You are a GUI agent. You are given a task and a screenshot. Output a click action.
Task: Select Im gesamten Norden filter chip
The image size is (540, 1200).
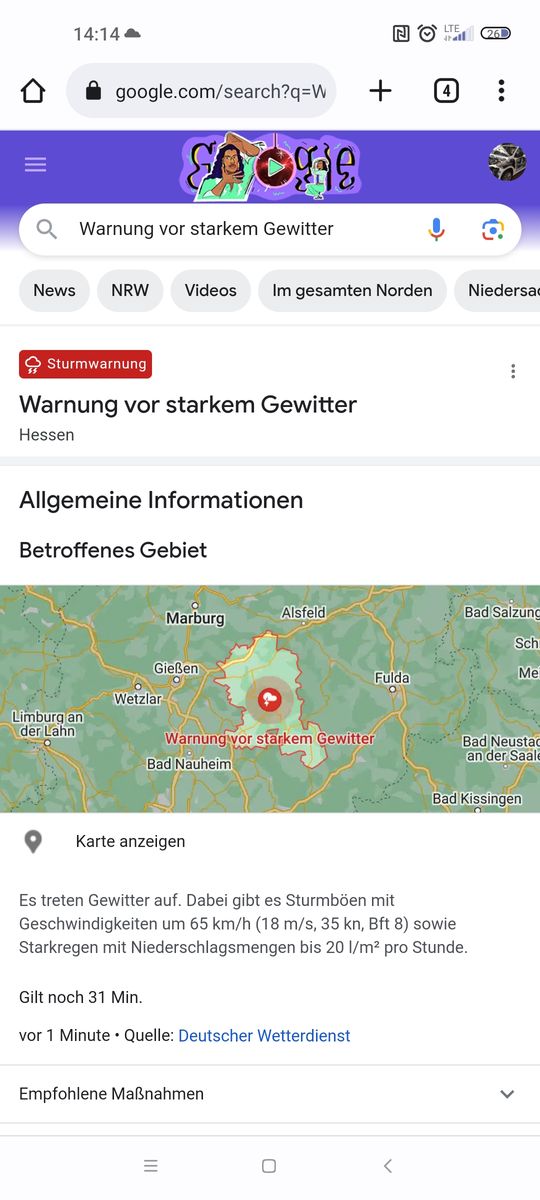tap(352, 290)
